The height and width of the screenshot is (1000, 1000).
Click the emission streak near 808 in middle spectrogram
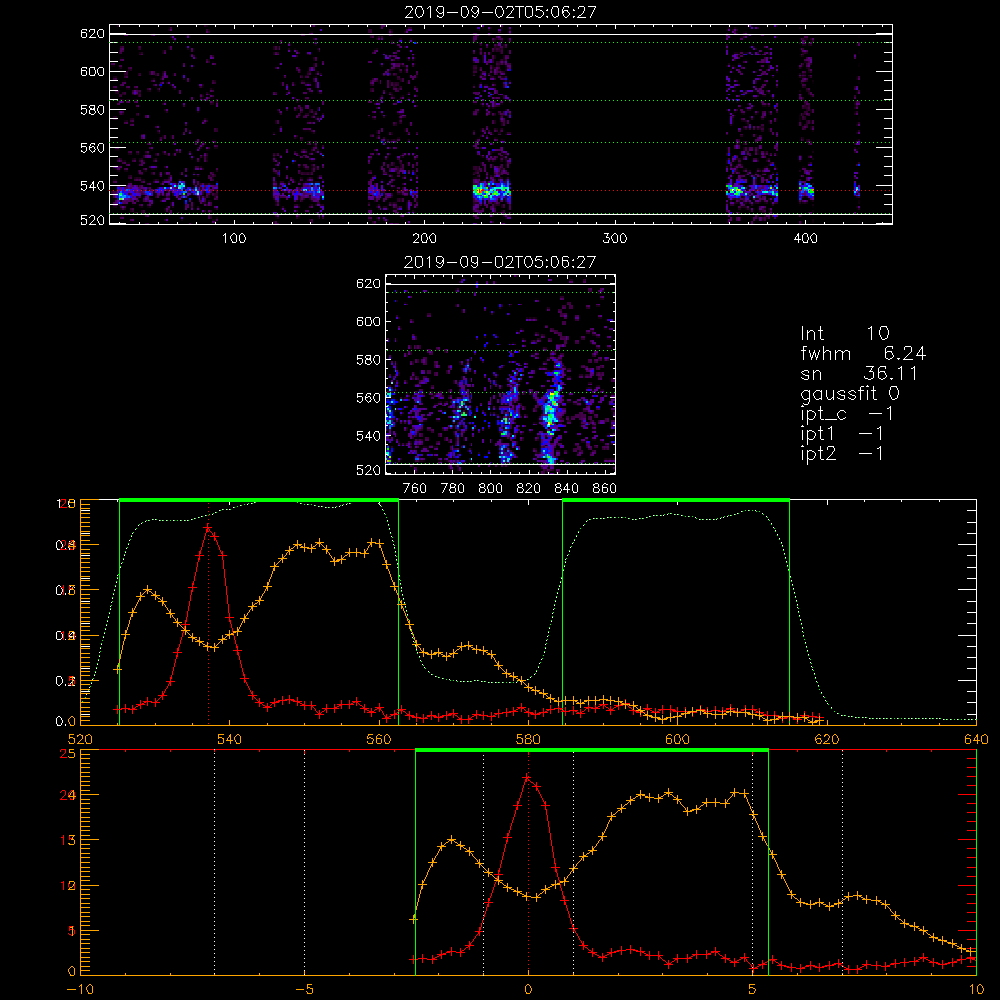(508, 415)
